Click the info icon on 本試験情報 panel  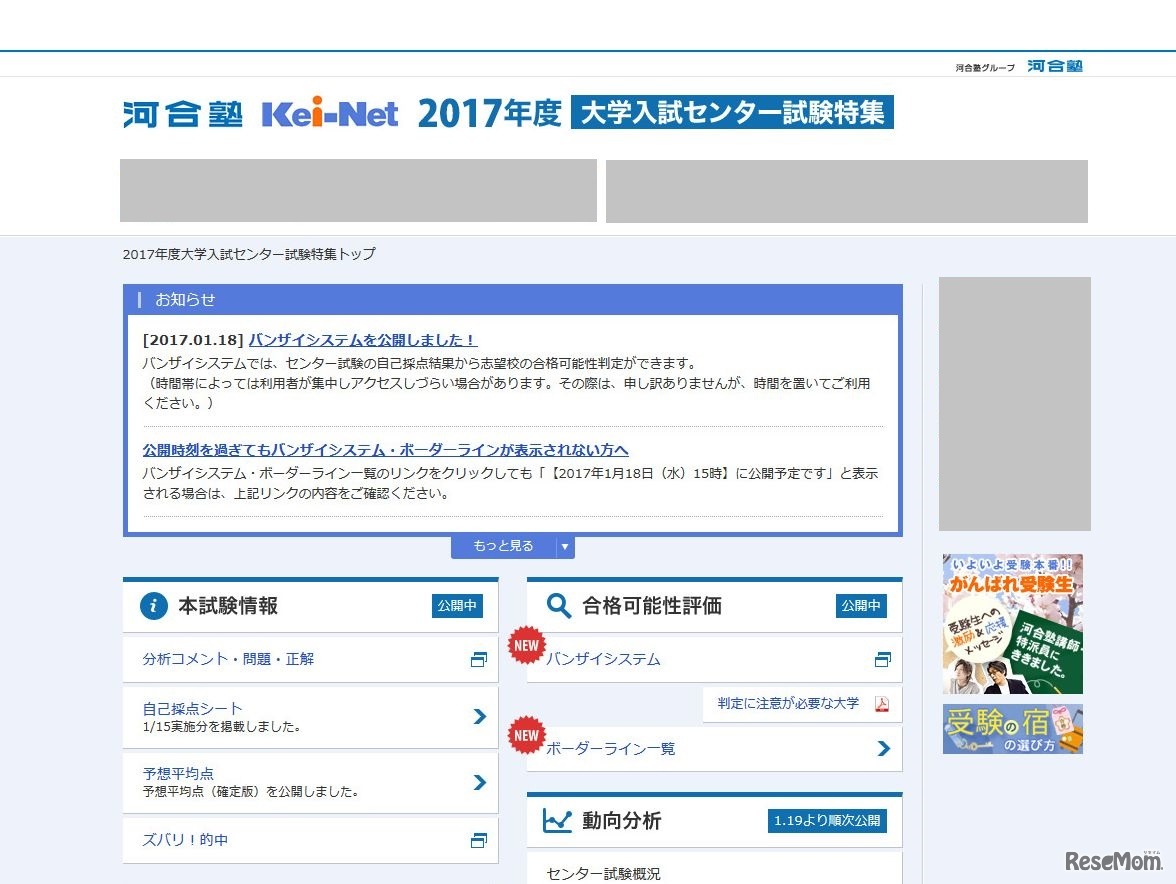pos(152,605)
